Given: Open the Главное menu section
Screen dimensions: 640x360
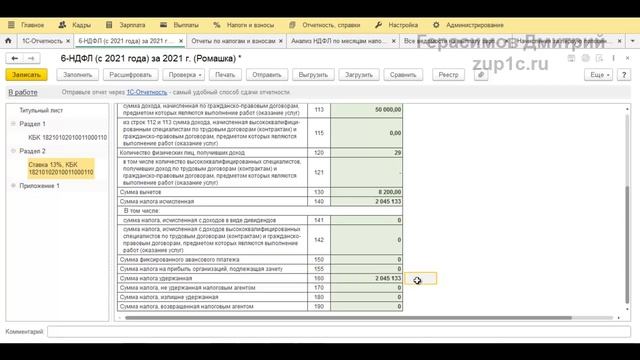Looking at the screenshot, I should (32, 25).
